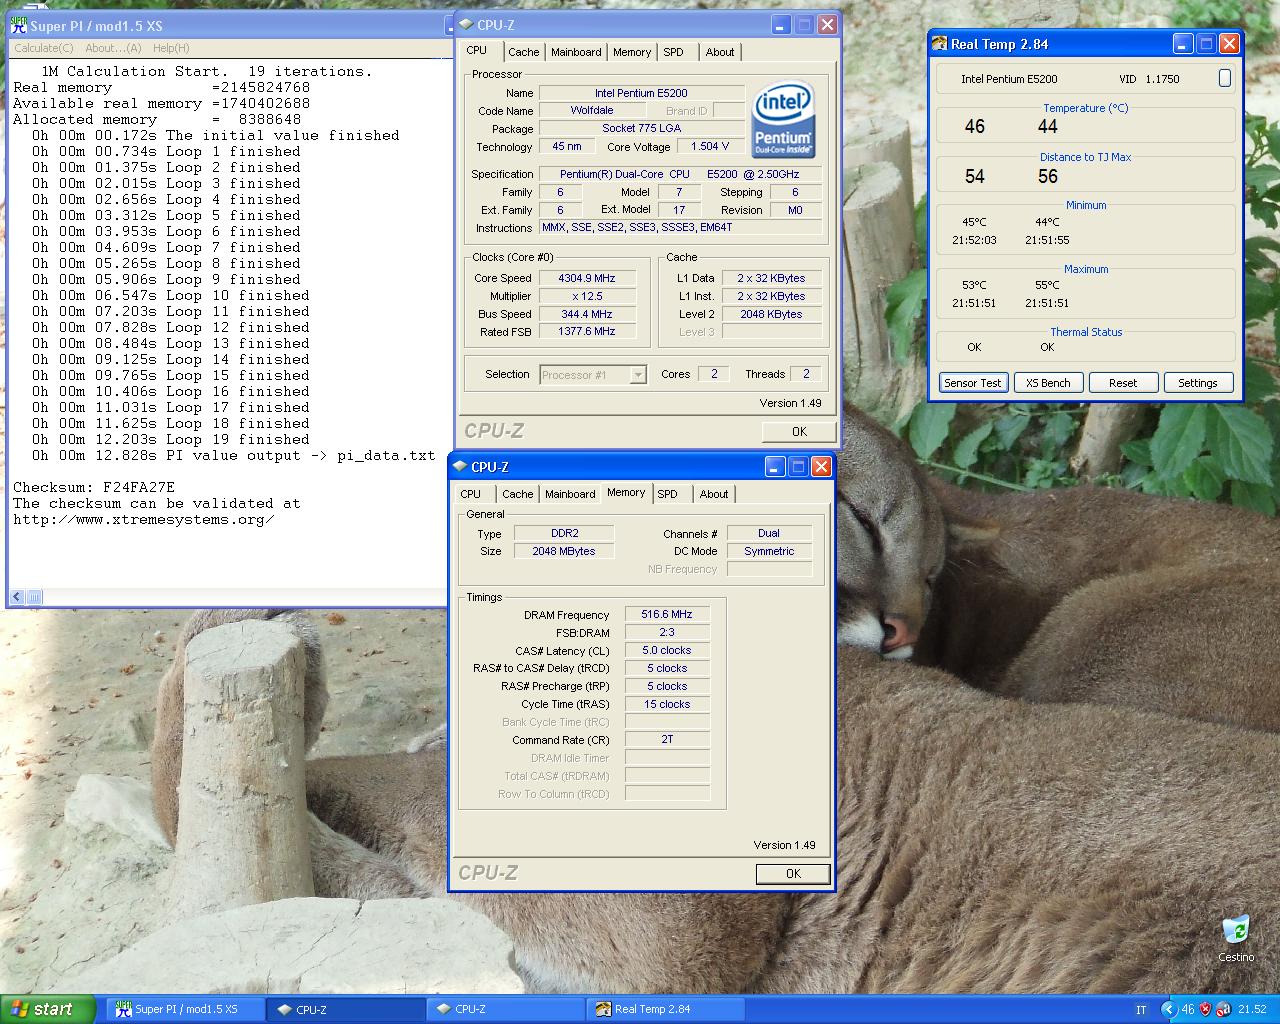Viewport: 1280px width, 1024px height.
Task: Click OK in the upper CPU-Z window
Action: pos(799,431)
